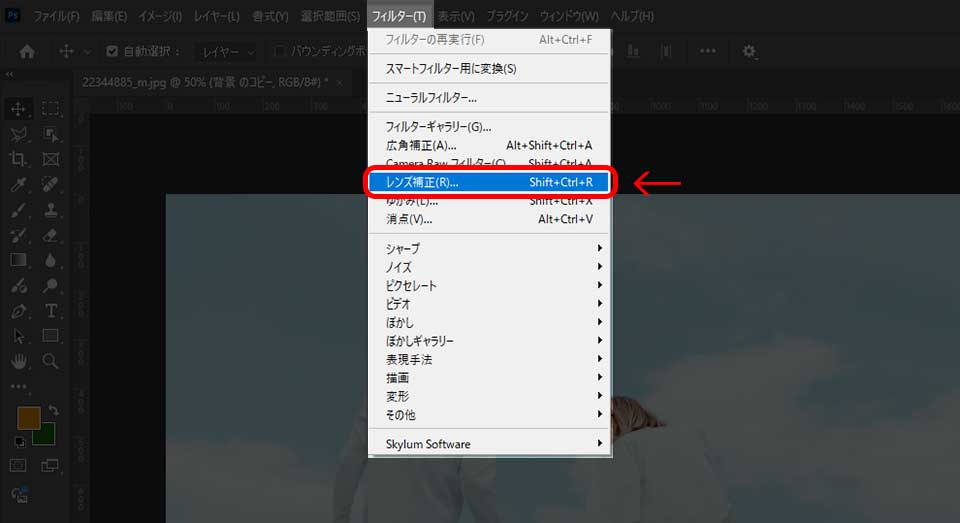Enable the バウンディングボックス checkbox
This screenshot has width=960, height=523.
[x=279, y=51]
